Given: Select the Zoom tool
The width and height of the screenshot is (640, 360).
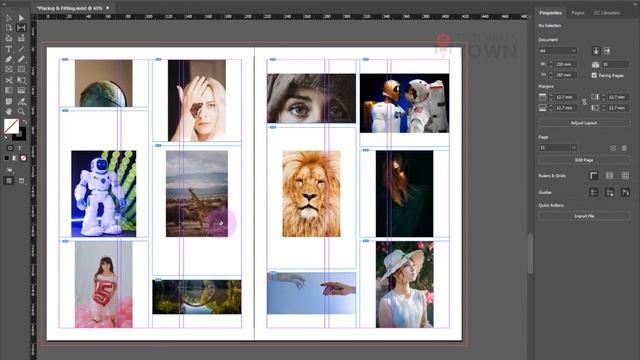Looking at the screenshot, I should [21, 111].
